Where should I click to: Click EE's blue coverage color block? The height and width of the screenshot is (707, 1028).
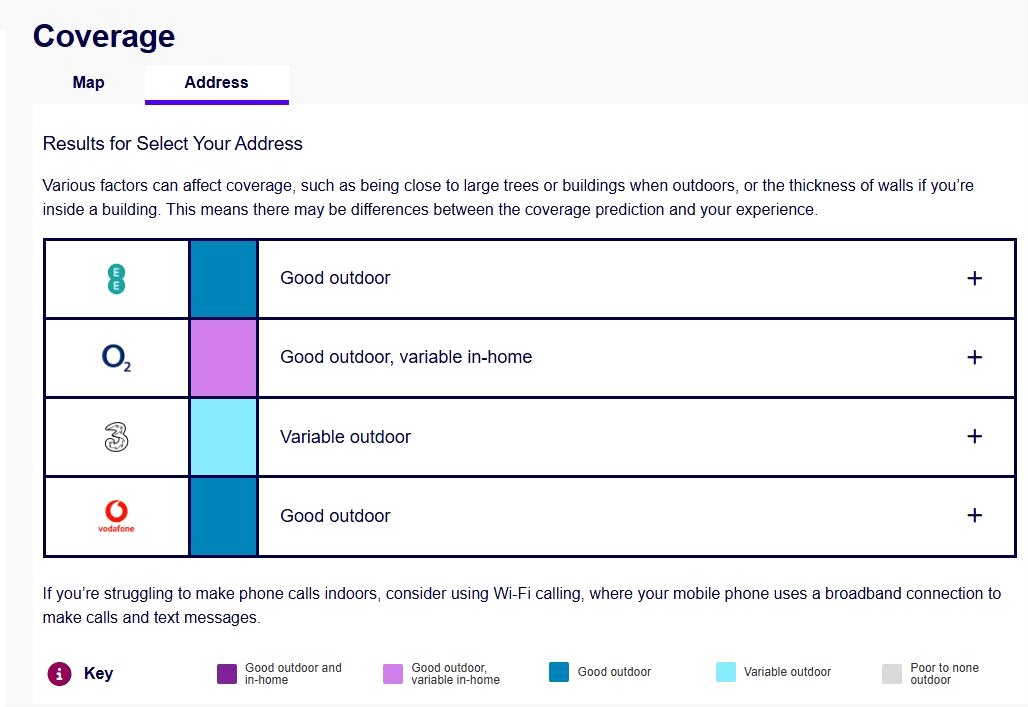(223, 279)
